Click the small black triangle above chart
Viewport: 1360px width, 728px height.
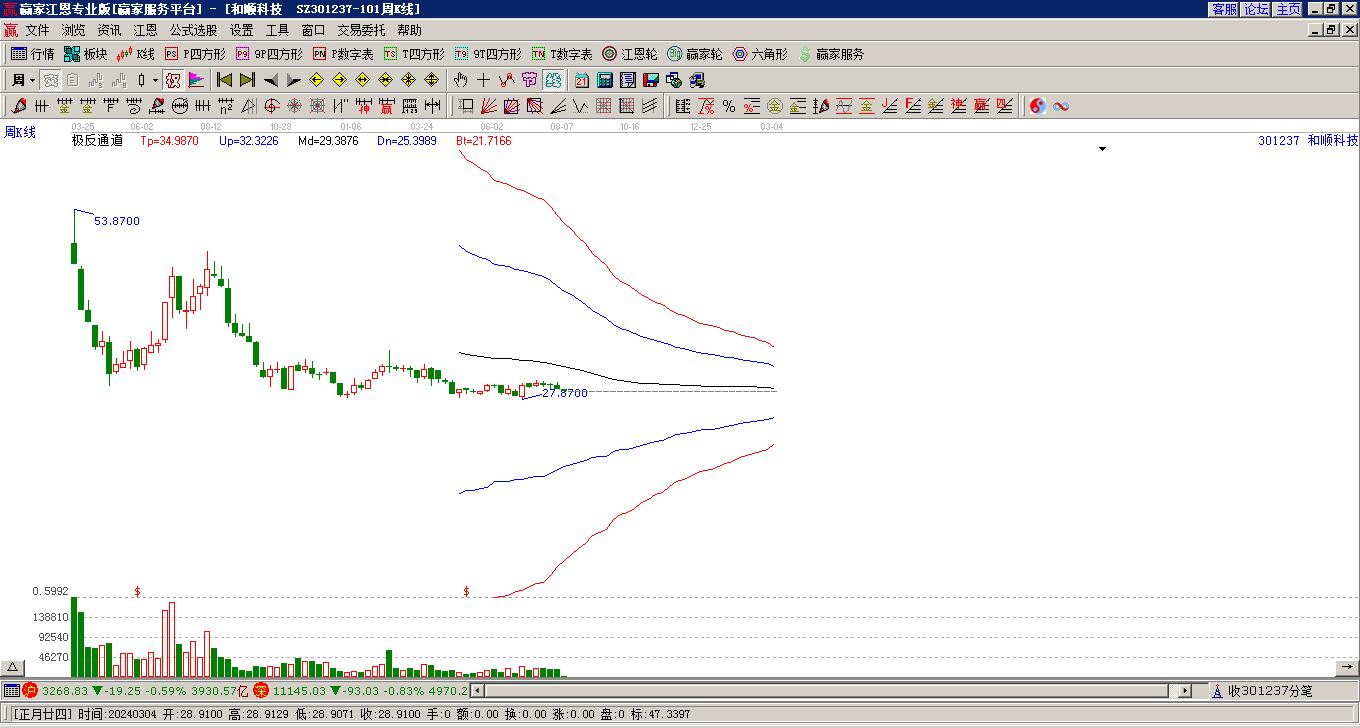(x=1103, y=149)
